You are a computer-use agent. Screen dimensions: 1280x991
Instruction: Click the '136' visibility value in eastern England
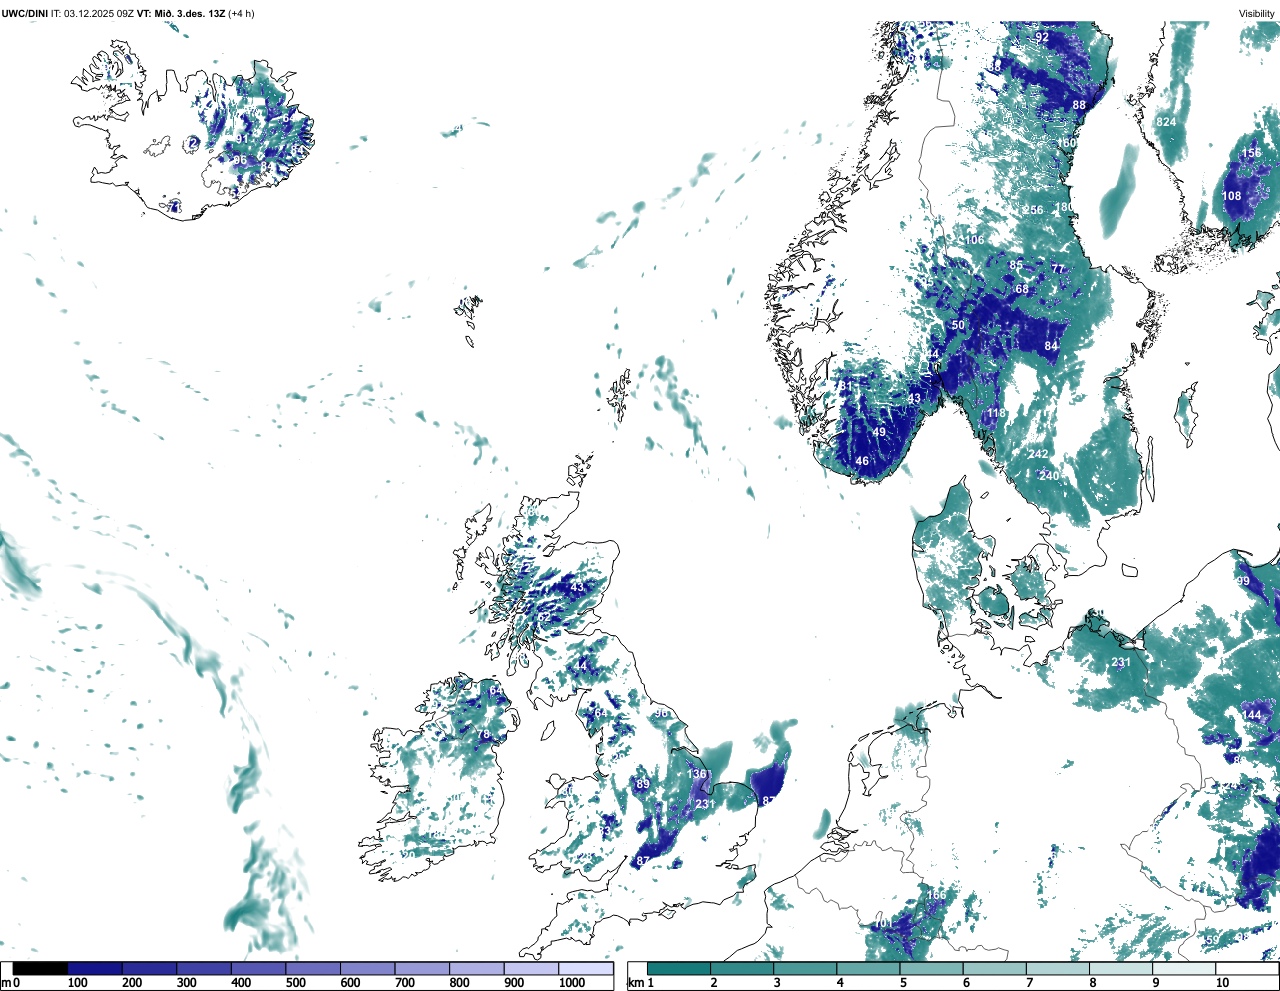coord(698,774)
